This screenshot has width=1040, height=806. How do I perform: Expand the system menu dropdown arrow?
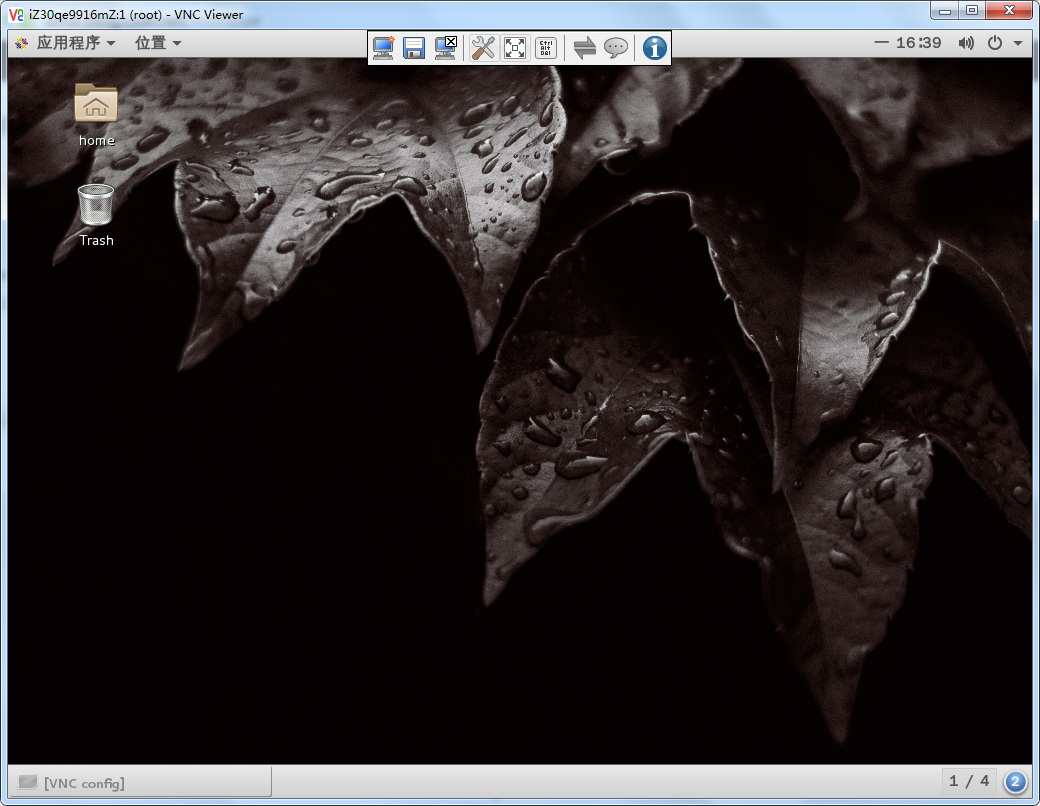pyautogui.click(x=1017, y=43)
